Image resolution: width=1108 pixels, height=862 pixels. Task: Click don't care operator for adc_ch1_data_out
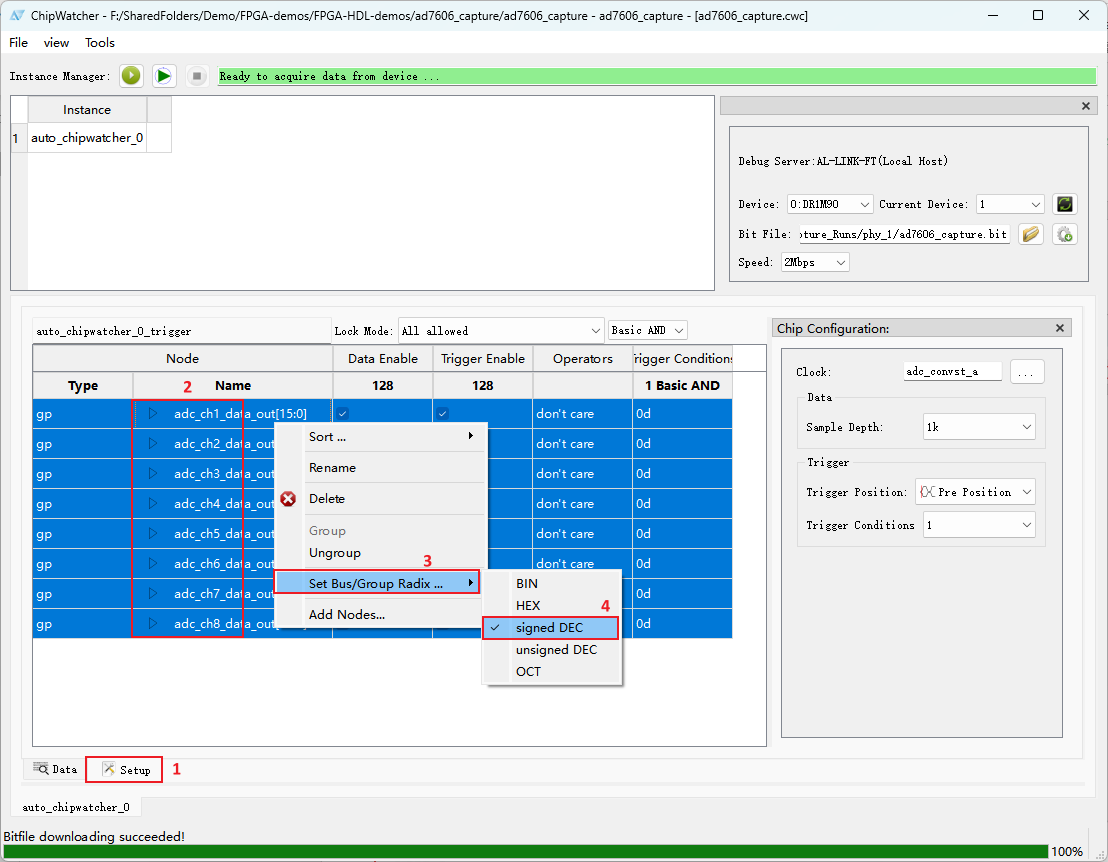(x=582, y=413)
